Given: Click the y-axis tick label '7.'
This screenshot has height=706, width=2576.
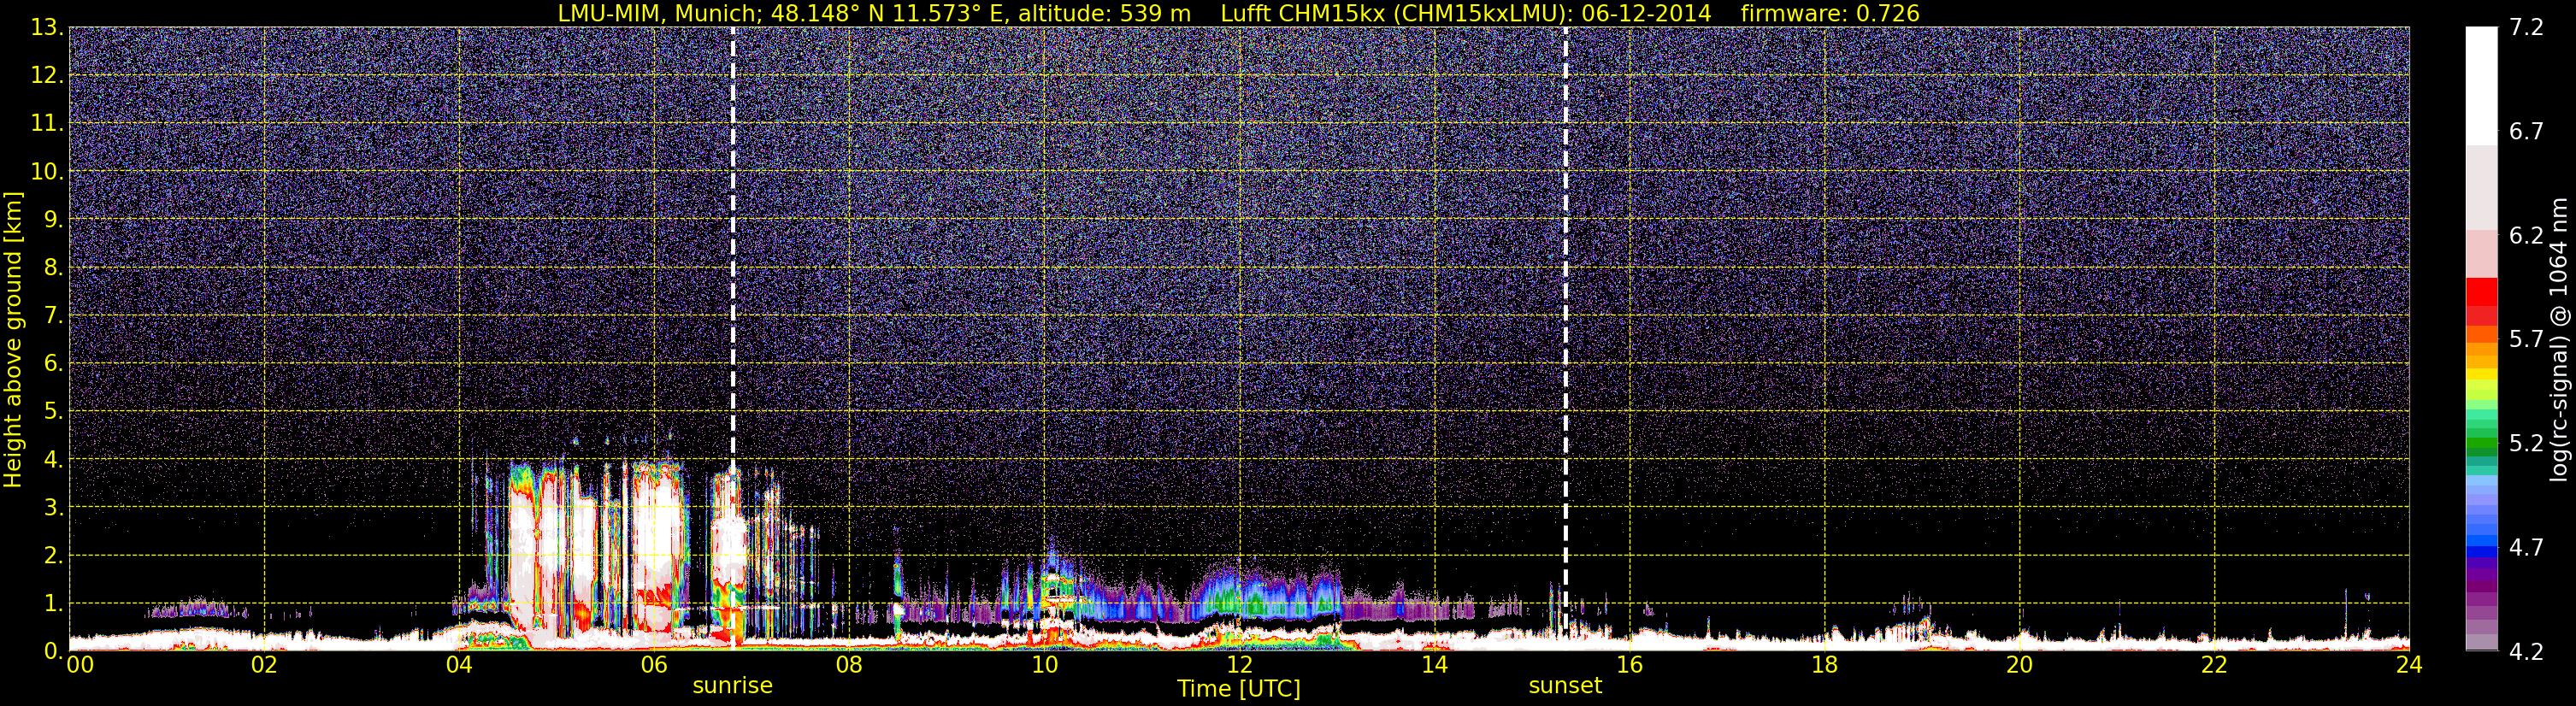Looking at the screenshot, I should tap(53, 316).
